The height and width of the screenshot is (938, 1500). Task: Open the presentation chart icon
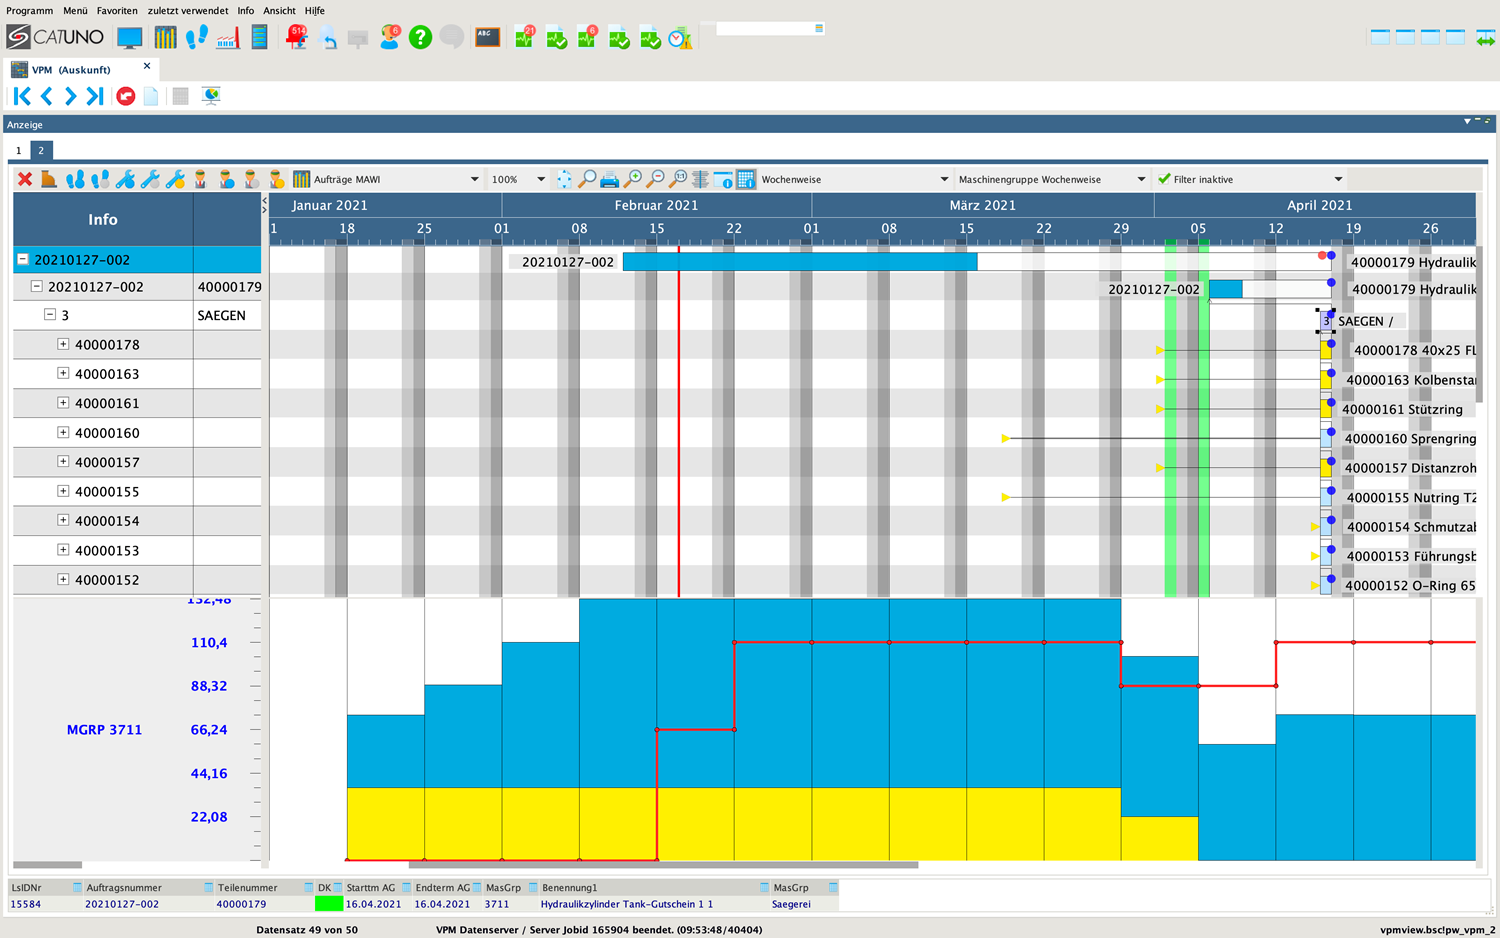click(211, 96)
